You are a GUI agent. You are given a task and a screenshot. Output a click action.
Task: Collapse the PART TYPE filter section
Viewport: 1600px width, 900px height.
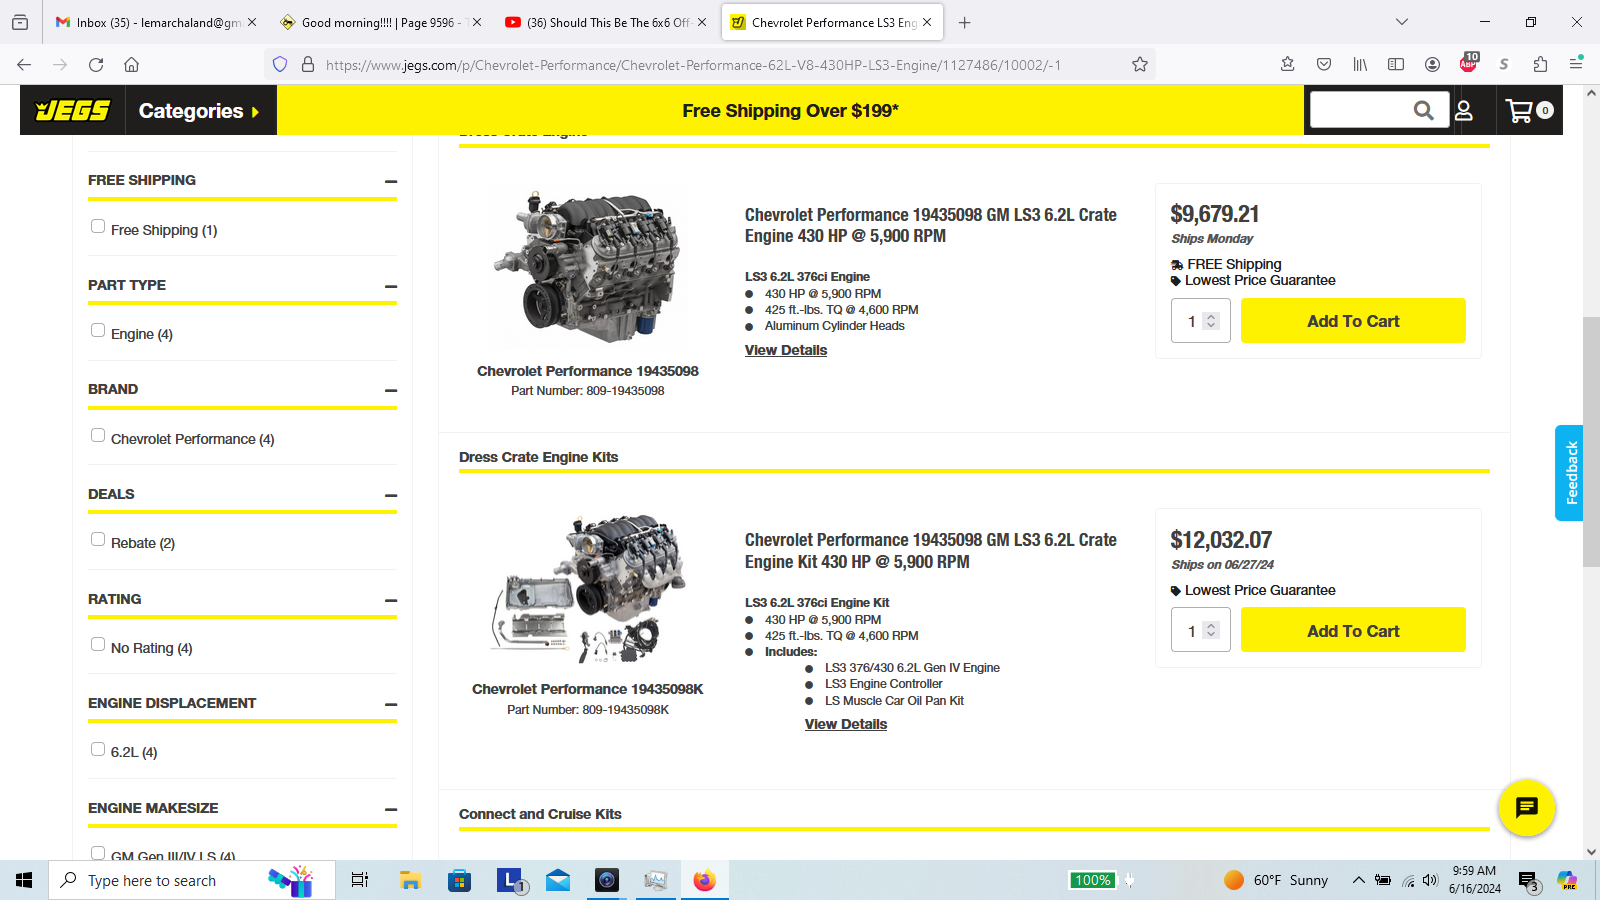(391, 286)
